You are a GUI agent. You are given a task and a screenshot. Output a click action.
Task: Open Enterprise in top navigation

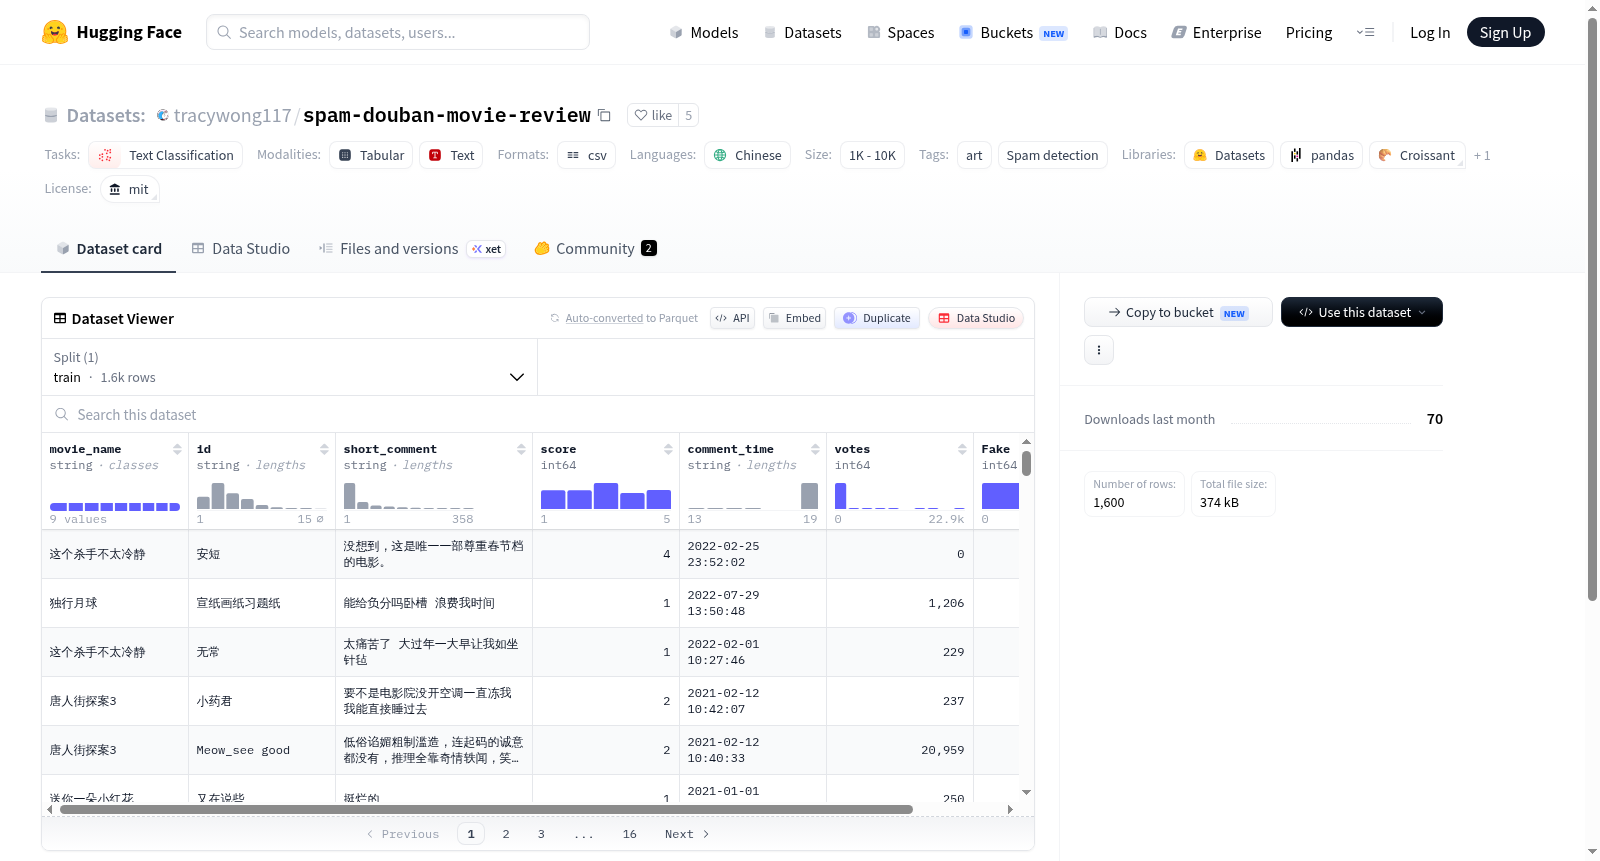click(1216, 32)
